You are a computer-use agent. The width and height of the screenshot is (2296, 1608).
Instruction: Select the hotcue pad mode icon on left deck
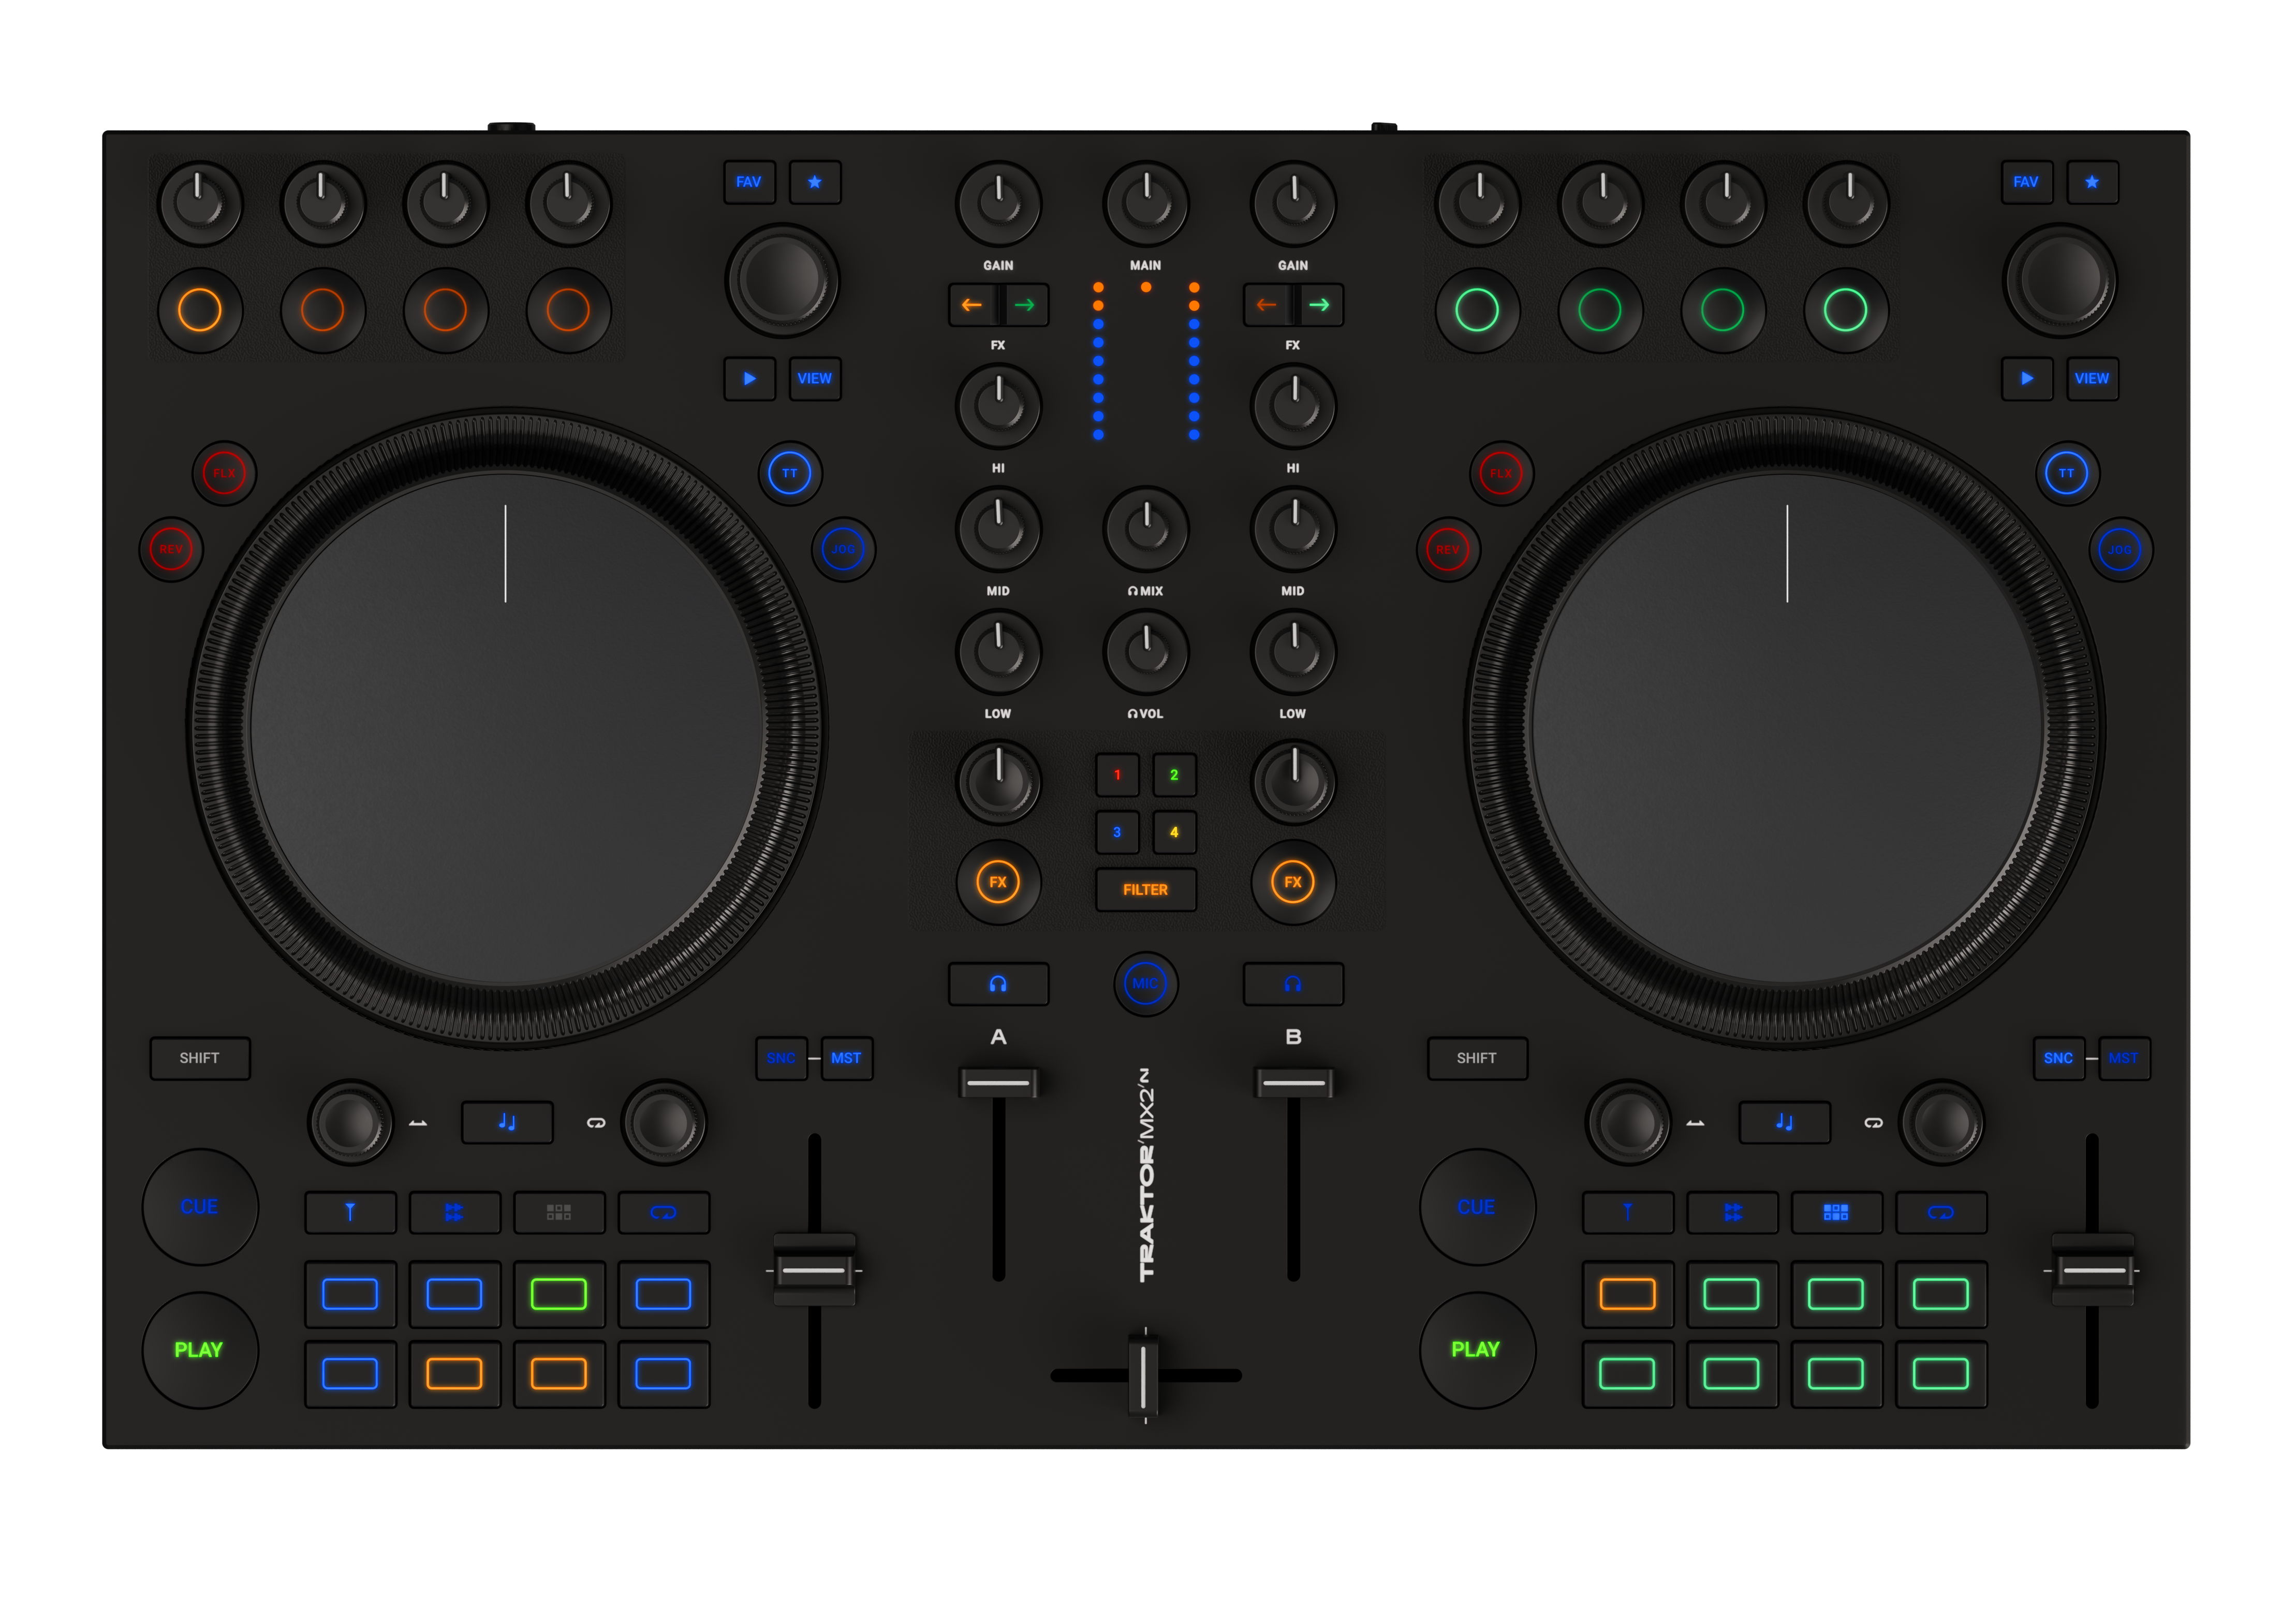click(x=351, y=1213)
